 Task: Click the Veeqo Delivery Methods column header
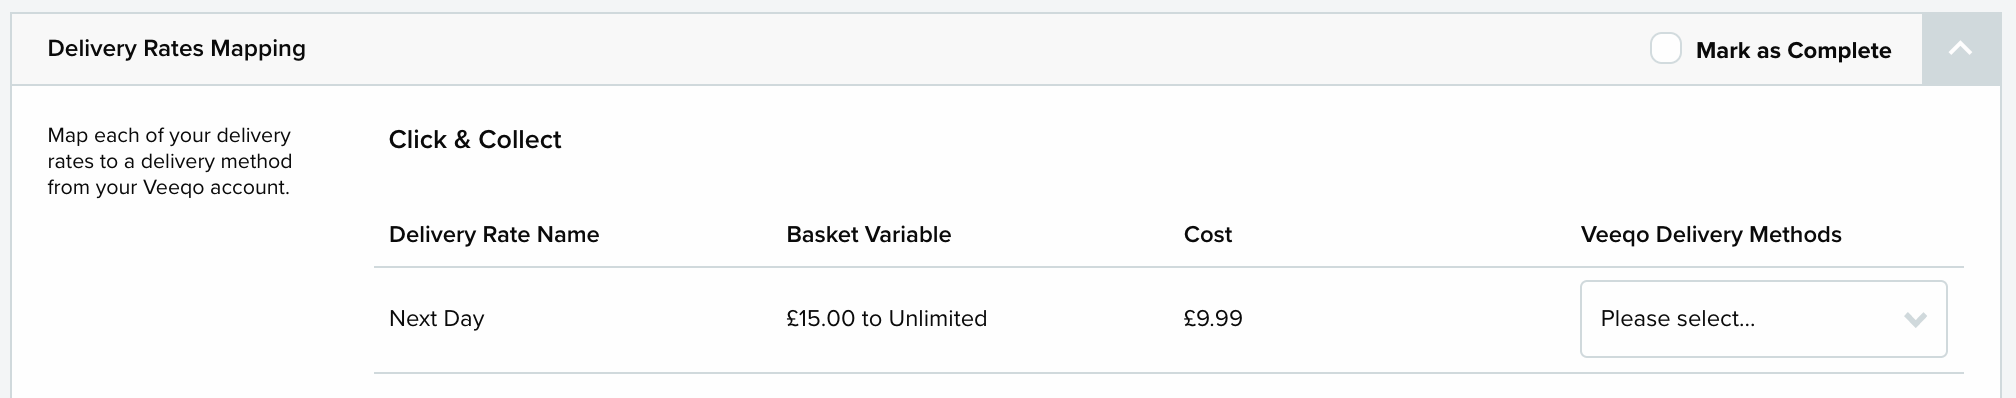(x=1711, y=234)
